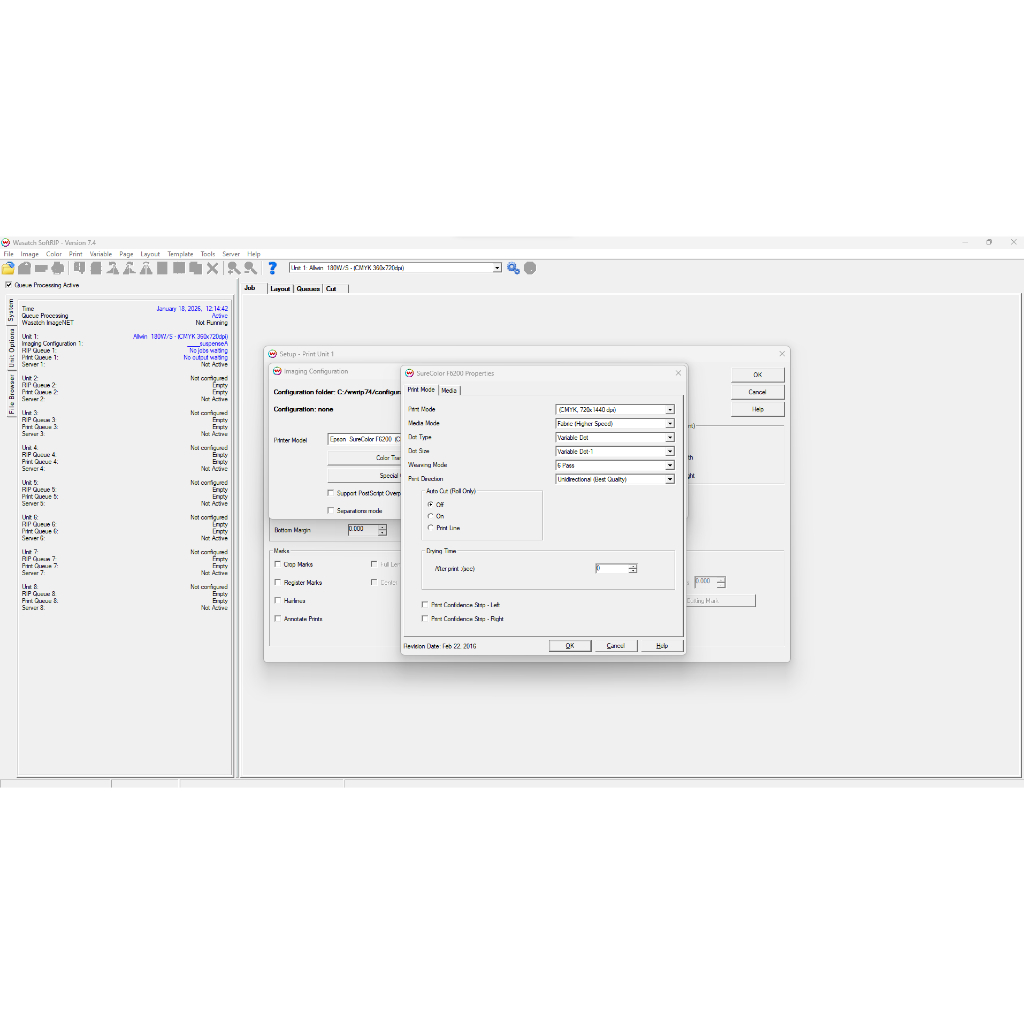Switch to the Layout tab
Viewport: 1024px width, 1024px height.
[280, 289]
